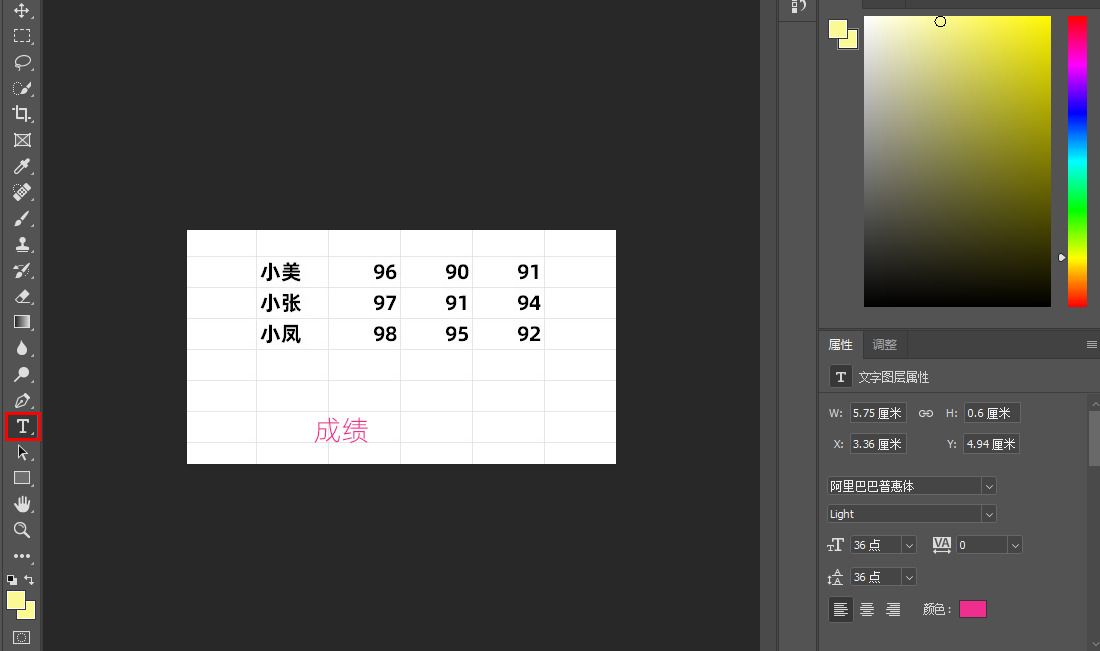Click the rainbow hue slider bar
The width and height of the screenshot is (1100, 651).
[x=1077, y=161]
